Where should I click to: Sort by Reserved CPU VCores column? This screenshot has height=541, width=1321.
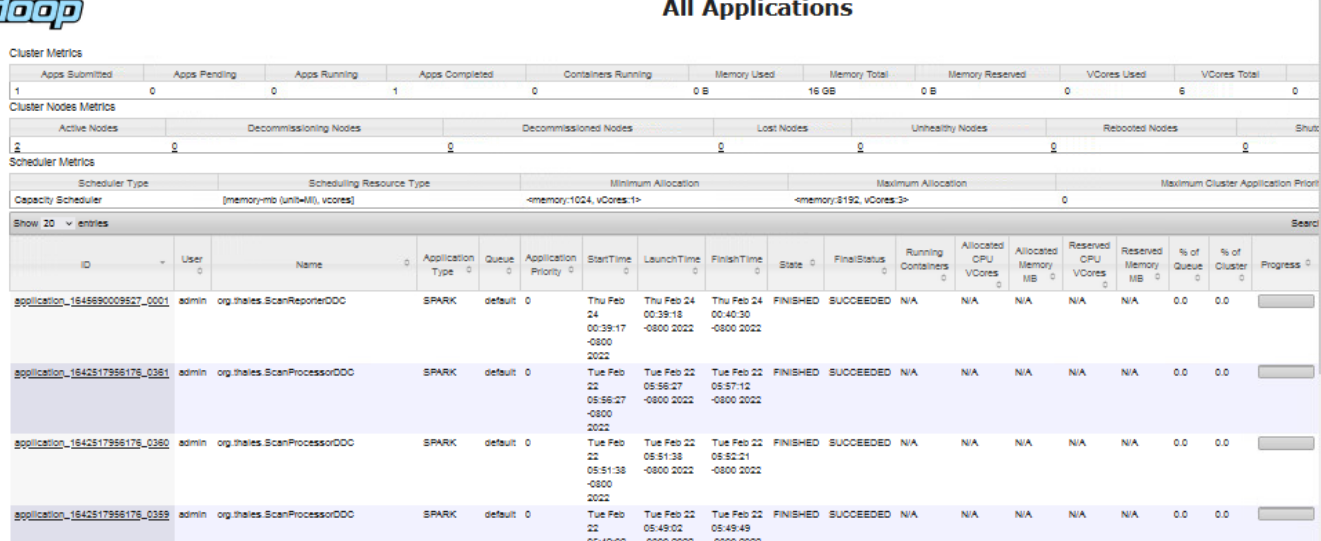point(1088,264)
